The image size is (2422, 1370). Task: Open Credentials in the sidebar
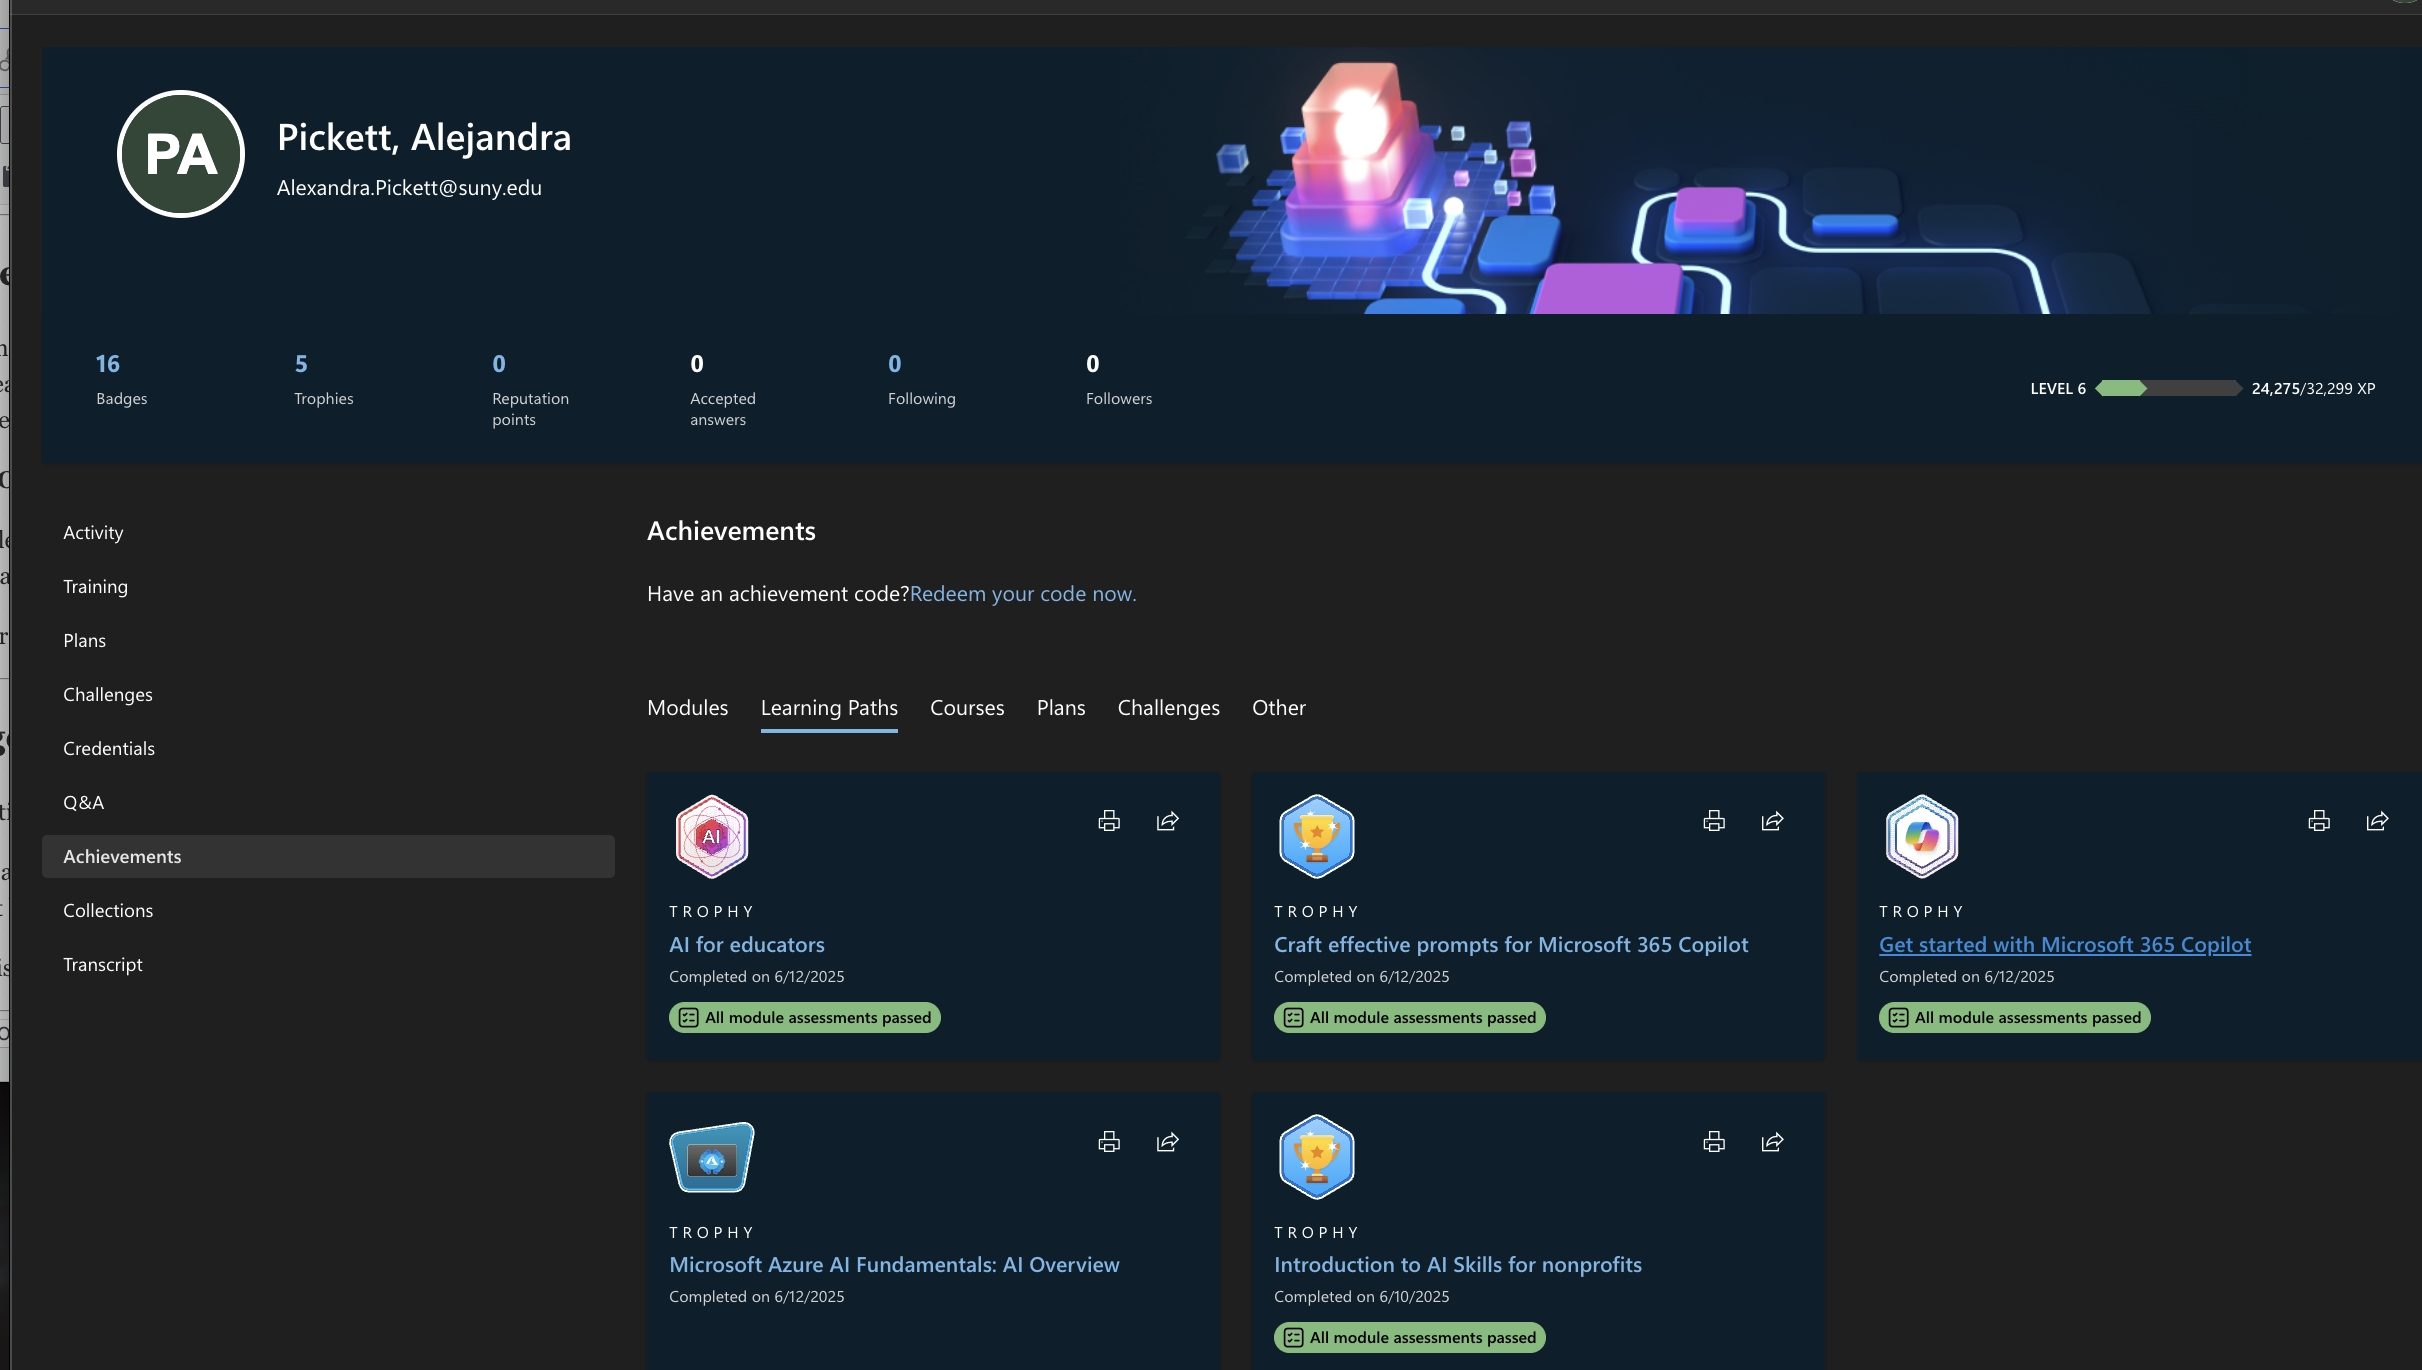click(x=109, y=749)
